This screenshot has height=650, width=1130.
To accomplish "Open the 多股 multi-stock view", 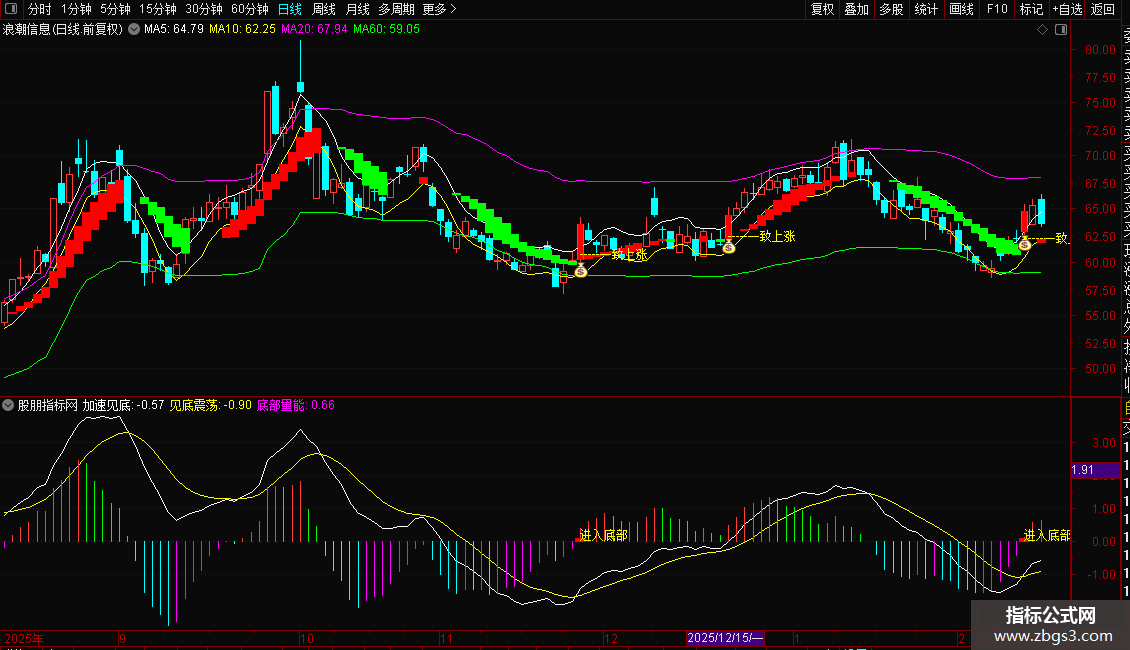I will [891, 9].
